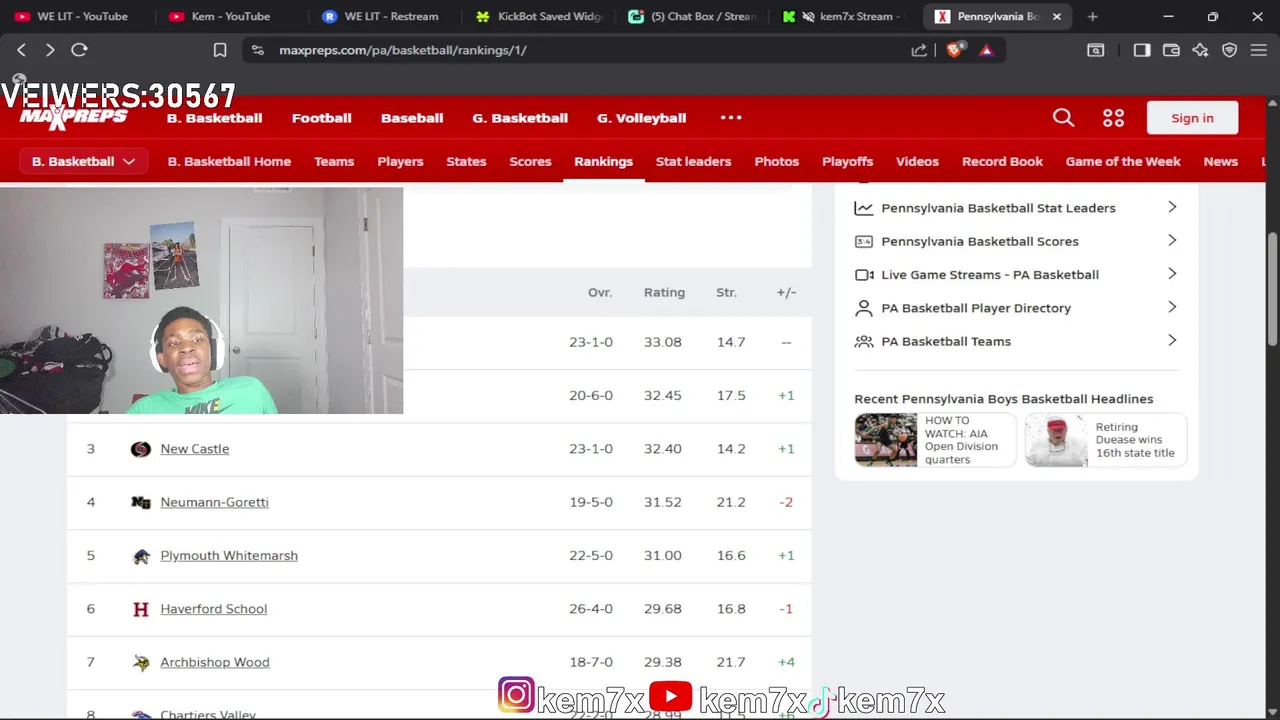Reload the current page
Screen dimensions: 1280x720
(x=79, y=50)
